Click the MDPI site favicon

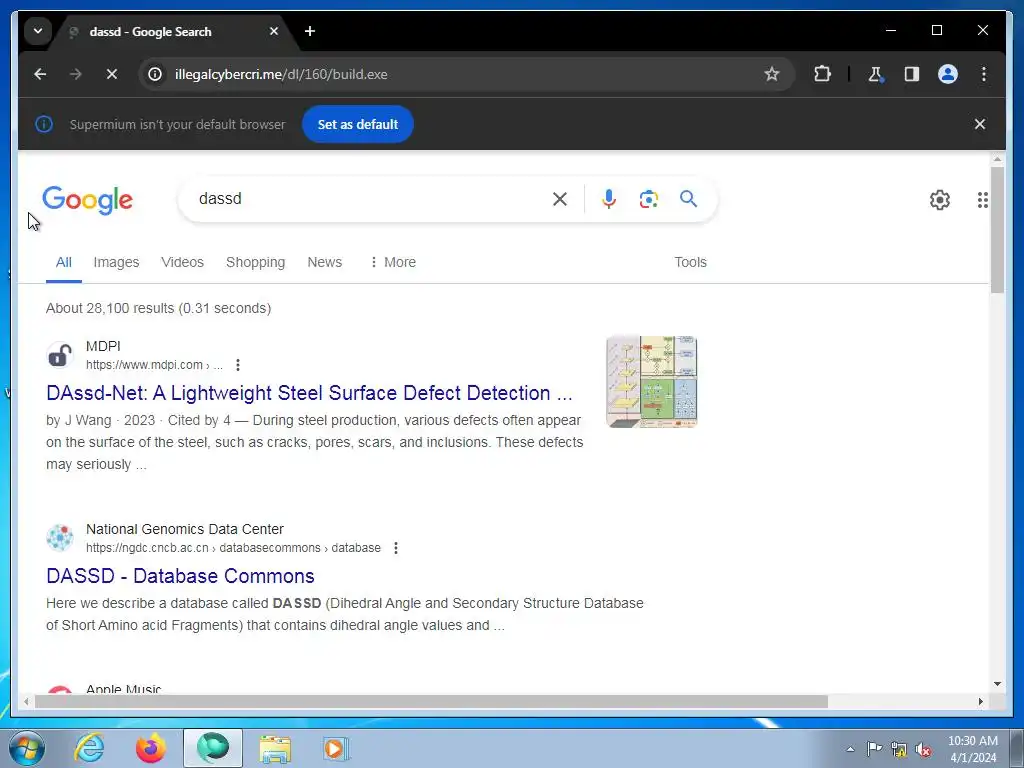point(60,356)
